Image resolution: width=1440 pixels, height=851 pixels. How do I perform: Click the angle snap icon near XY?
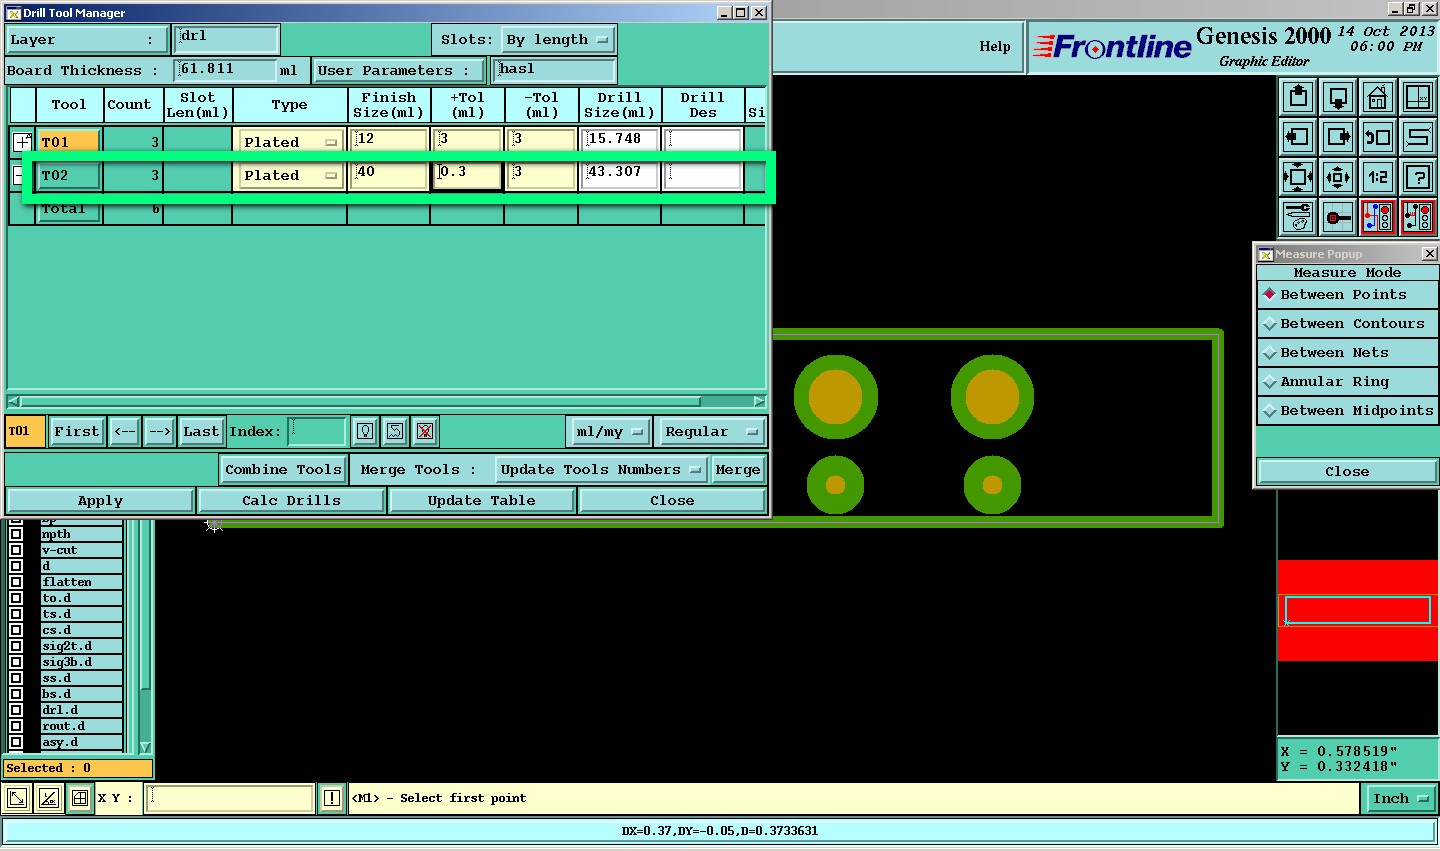(x=48, y=798)
